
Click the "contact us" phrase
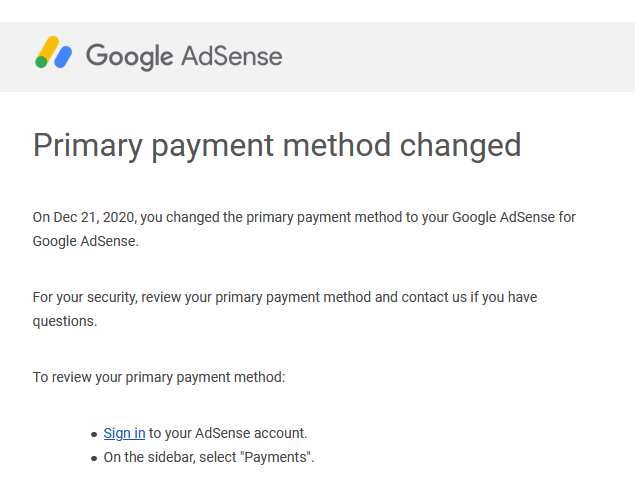coord(434,297)
